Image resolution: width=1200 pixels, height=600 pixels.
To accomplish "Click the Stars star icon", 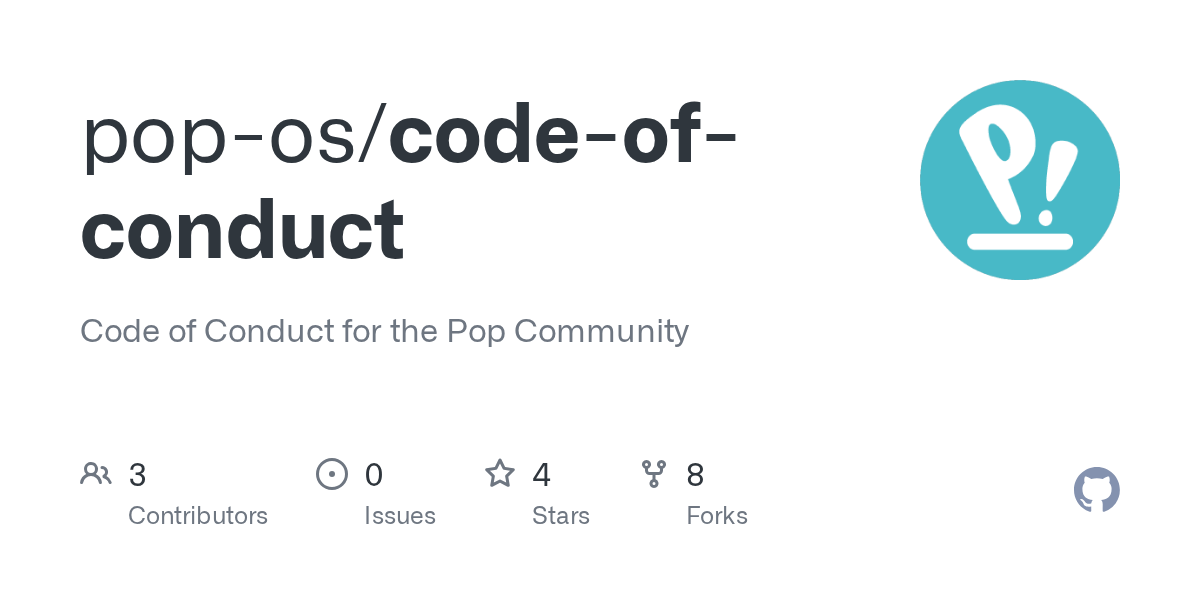I will [x=500, y=474].
